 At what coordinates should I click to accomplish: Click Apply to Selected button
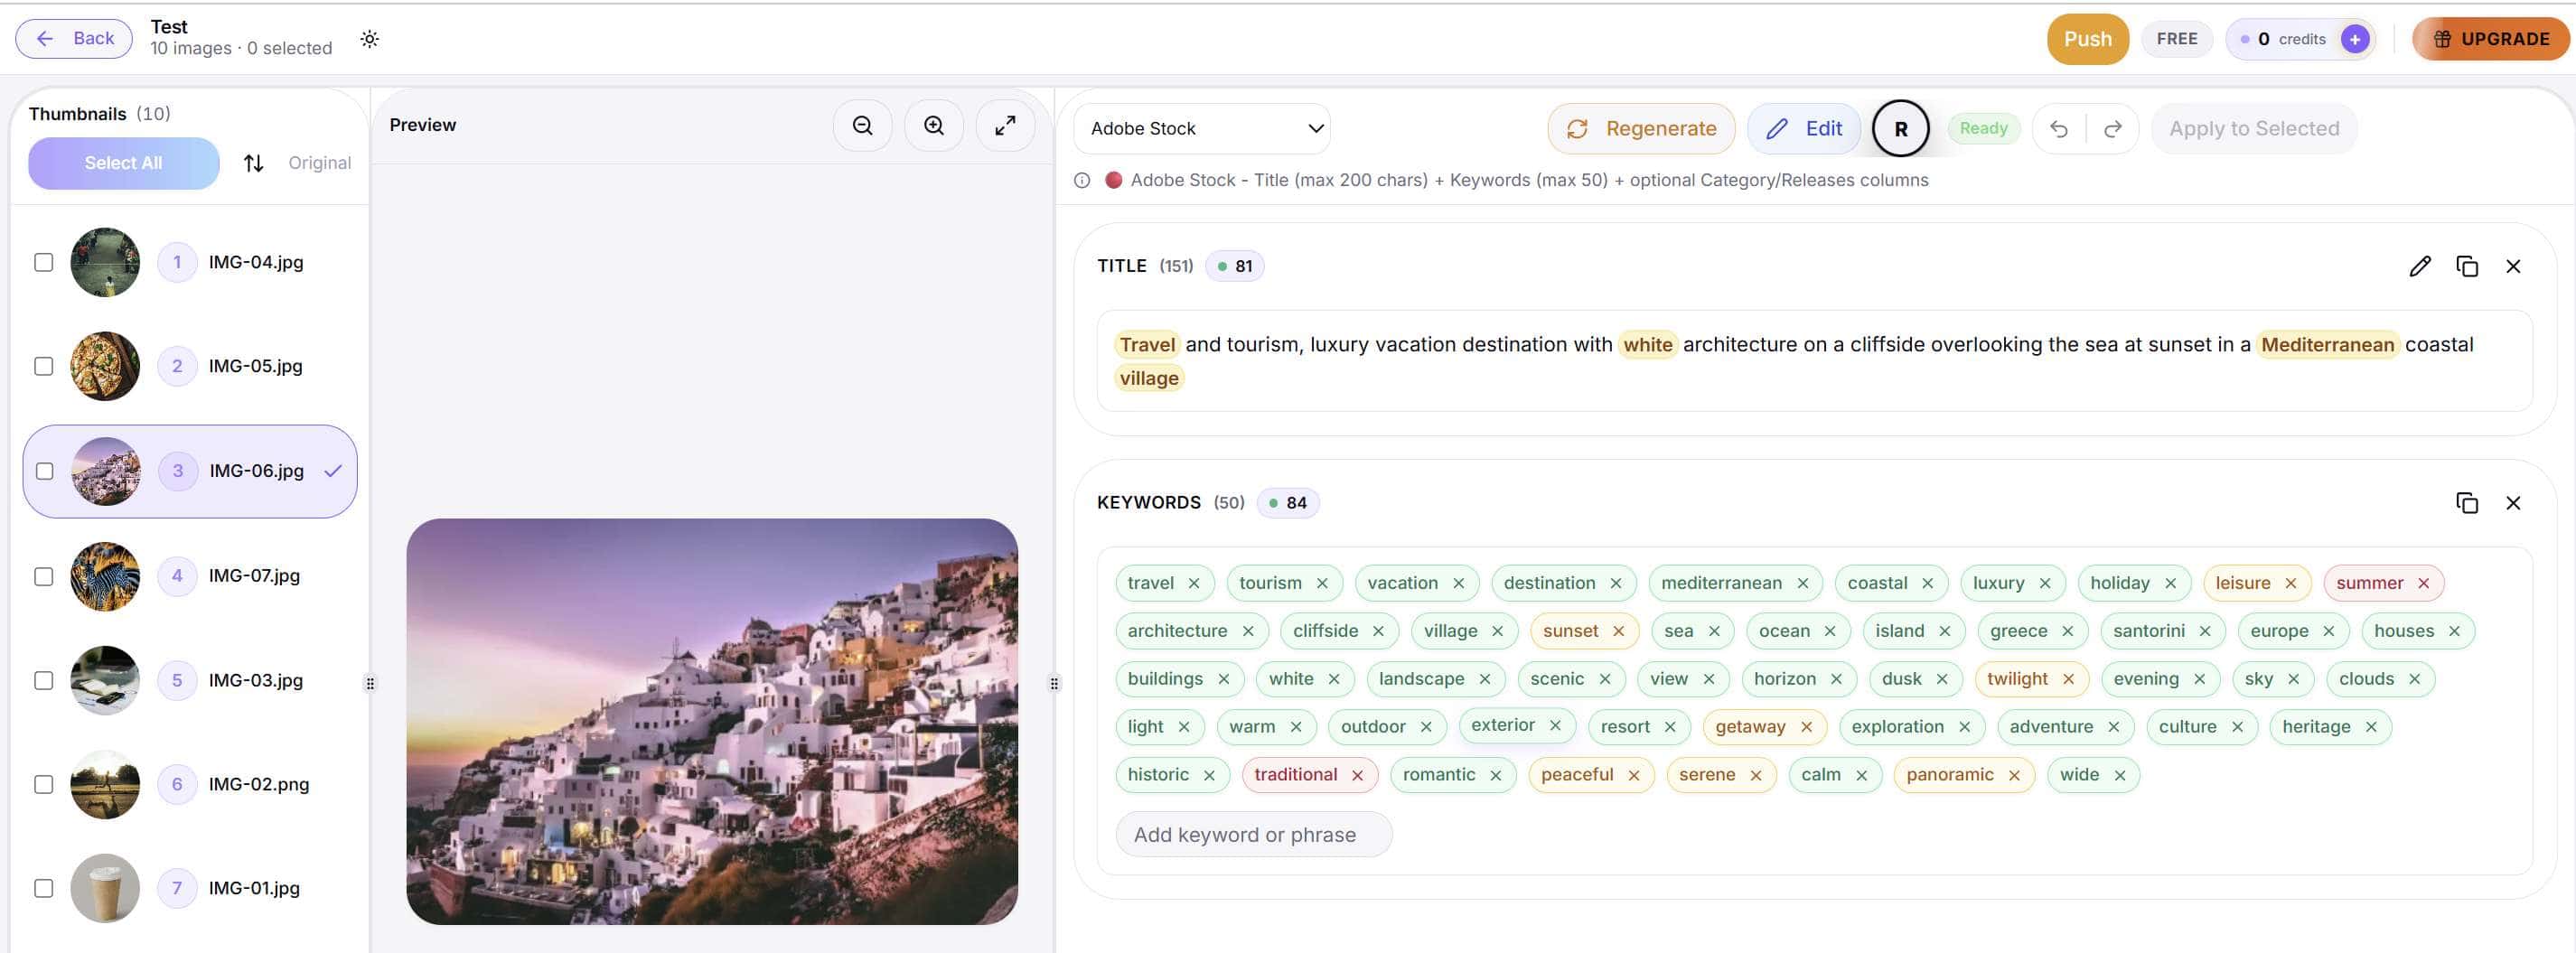pyautogui.click(x=2253, y=129)
